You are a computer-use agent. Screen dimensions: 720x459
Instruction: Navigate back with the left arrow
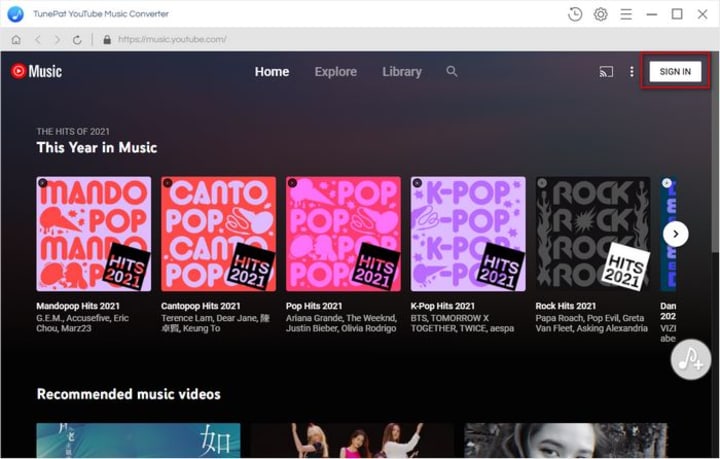pyautogui.click(x=38, y=40)
